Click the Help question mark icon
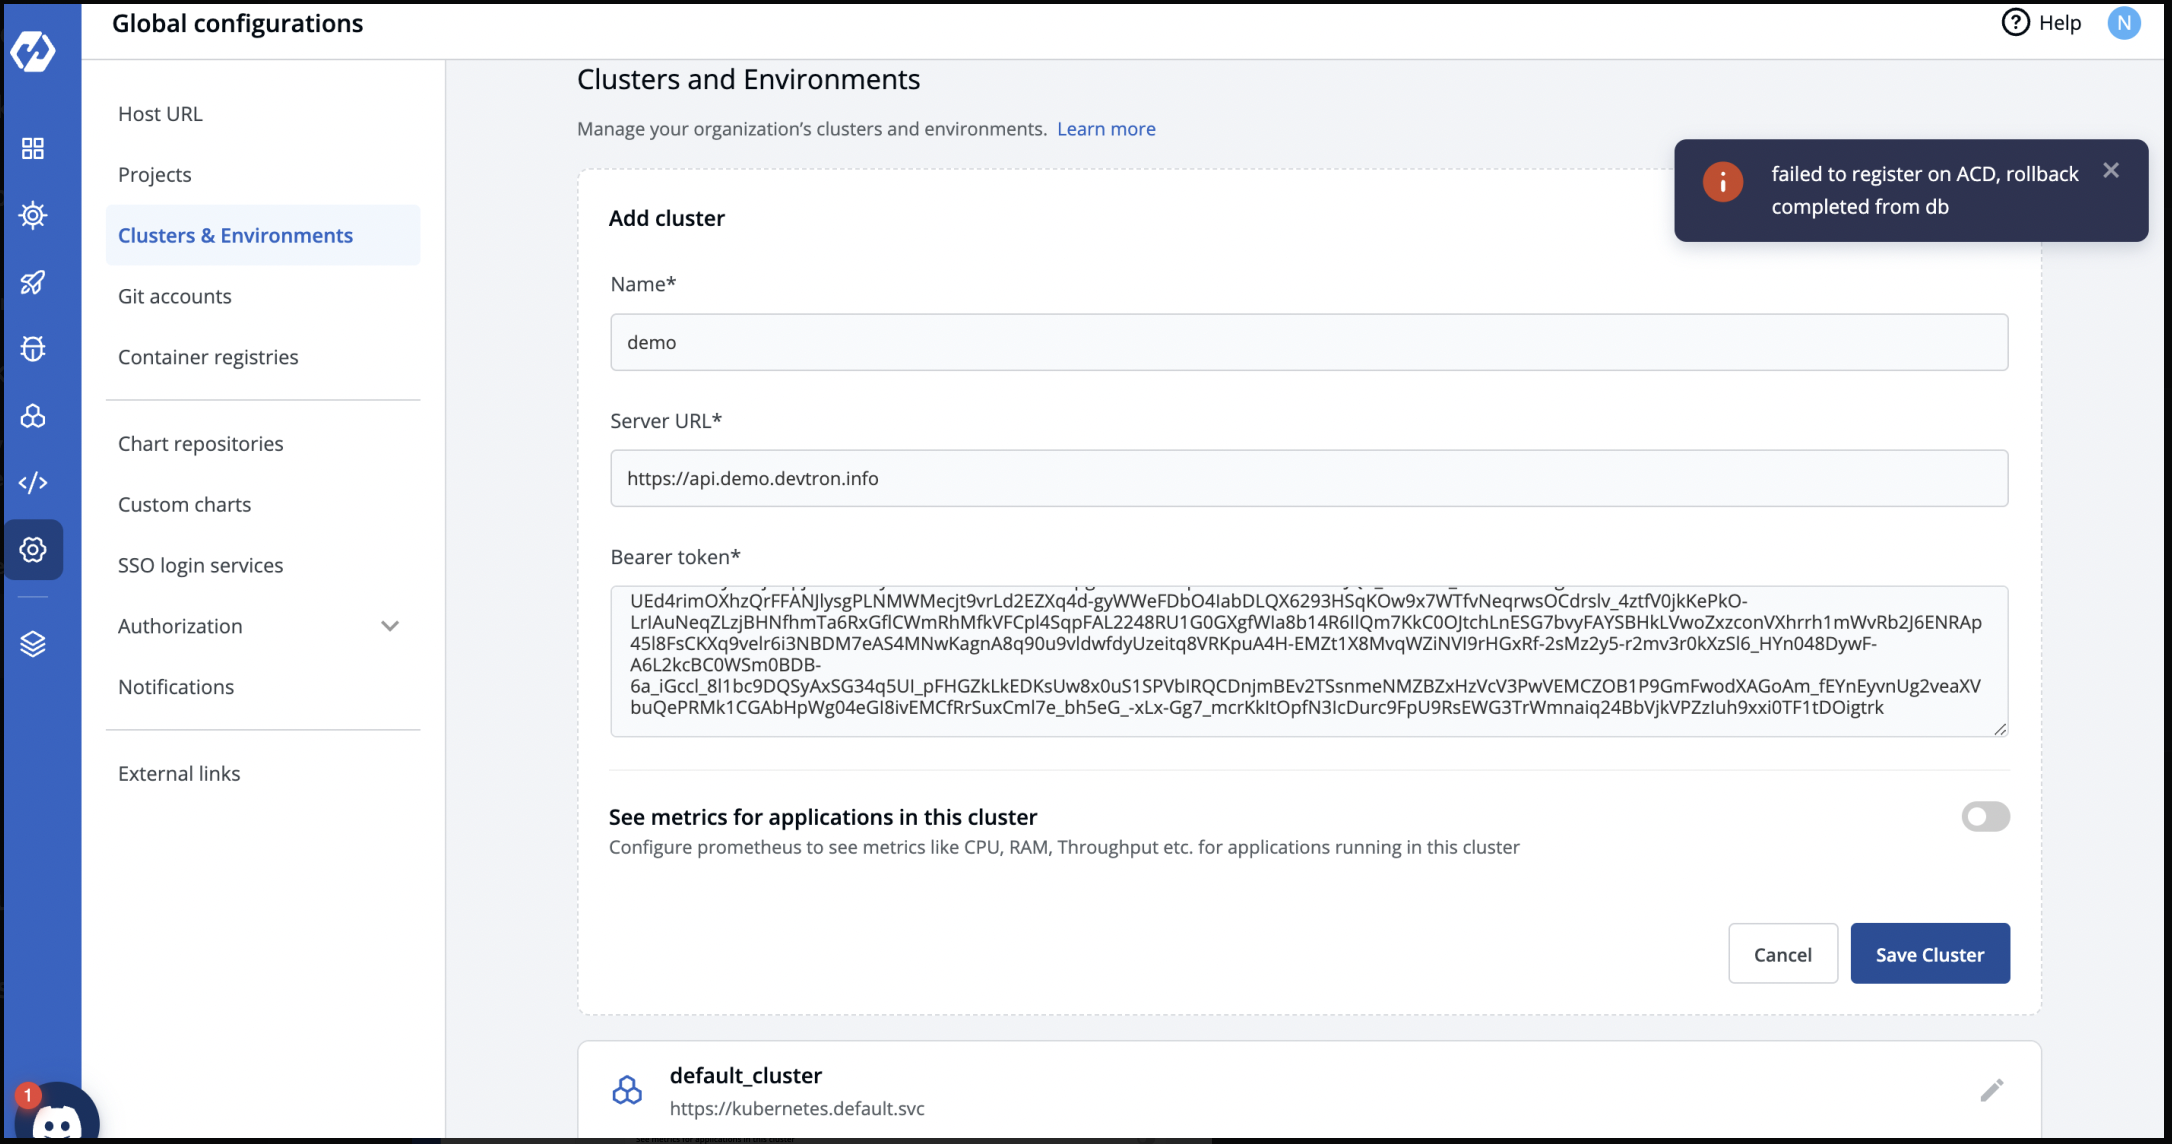2172x1144 pixels. point(2015,23)
